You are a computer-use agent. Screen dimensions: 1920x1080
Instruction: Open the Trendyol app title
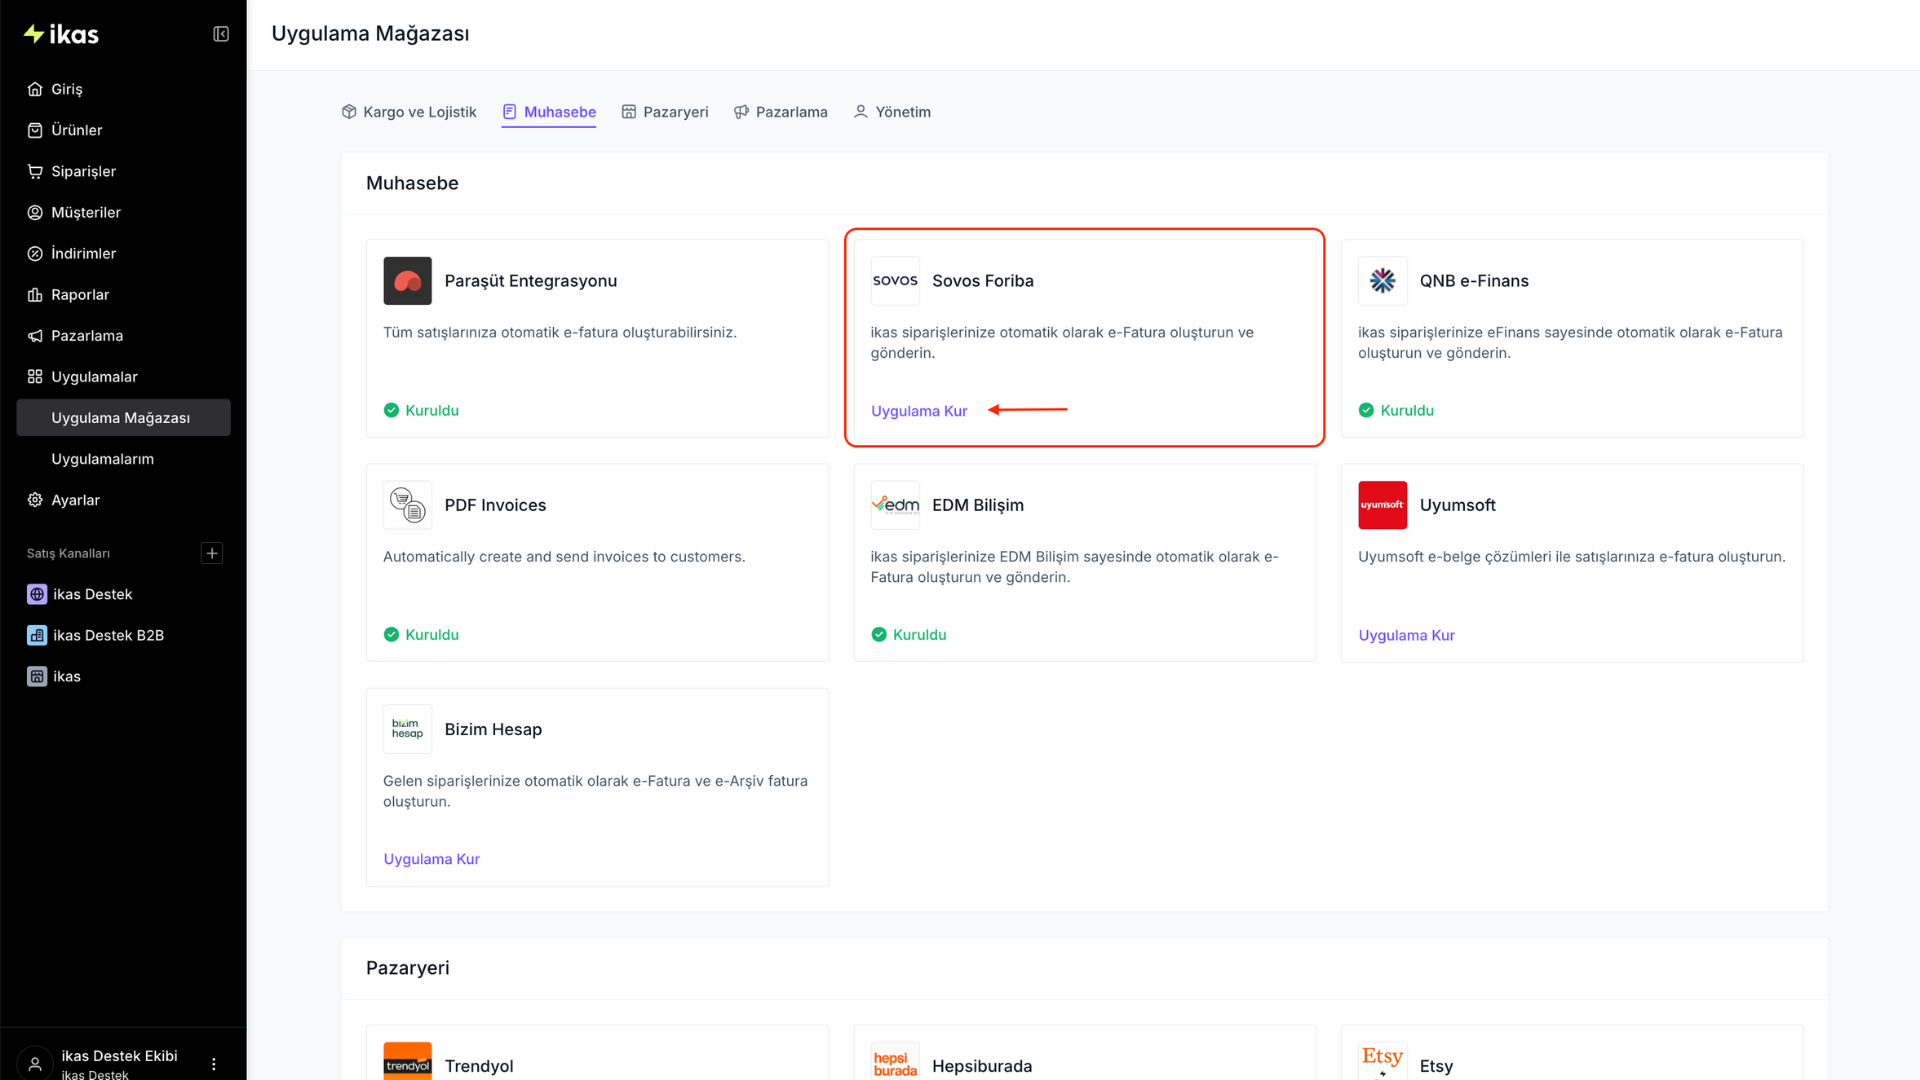coord(479,1066)
